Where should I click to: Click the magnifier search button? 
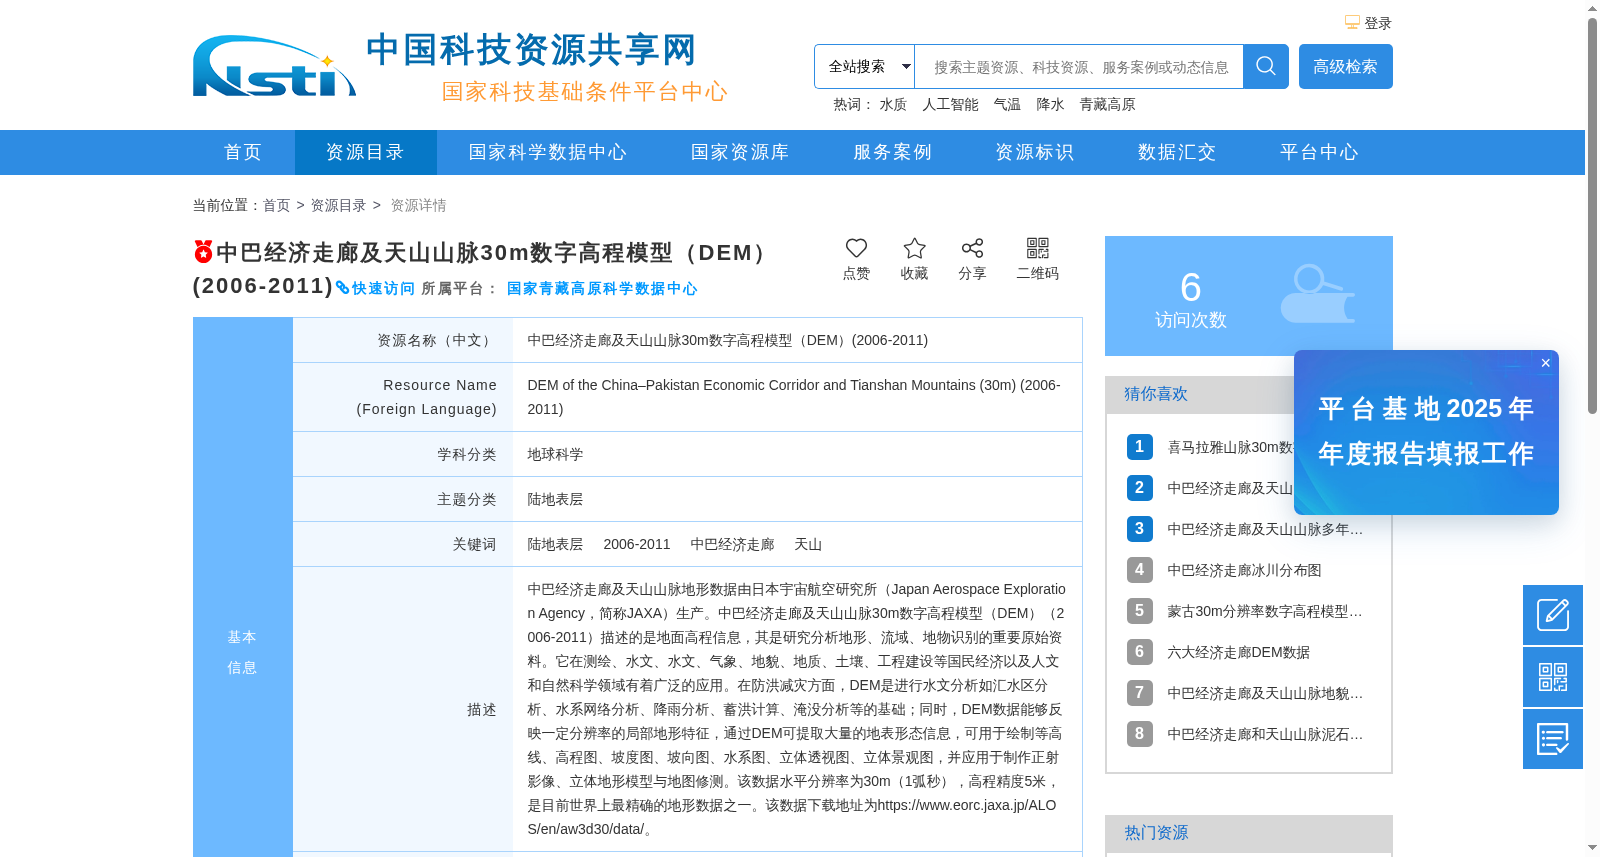[x=1265, y=66]
